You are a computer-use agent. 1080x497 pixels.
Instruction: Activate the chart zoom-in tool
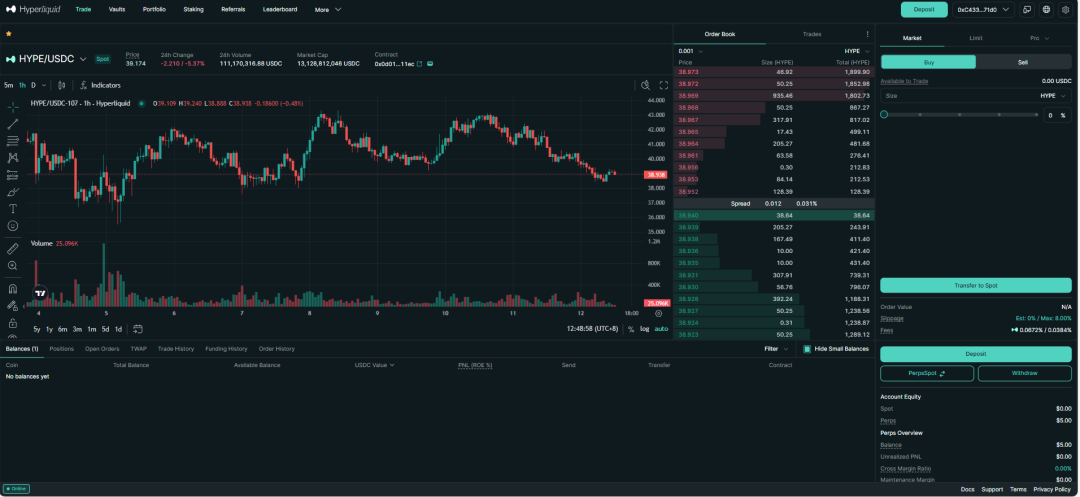click(12, 266)
